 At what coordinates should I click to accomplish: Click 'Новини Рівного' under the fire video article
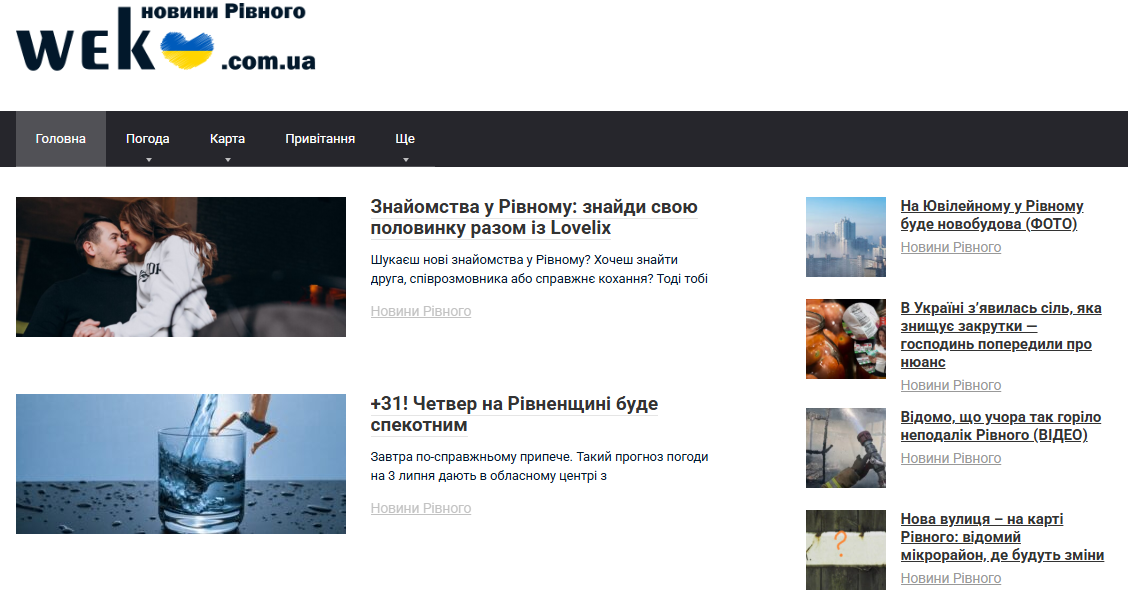coord(951,458)
